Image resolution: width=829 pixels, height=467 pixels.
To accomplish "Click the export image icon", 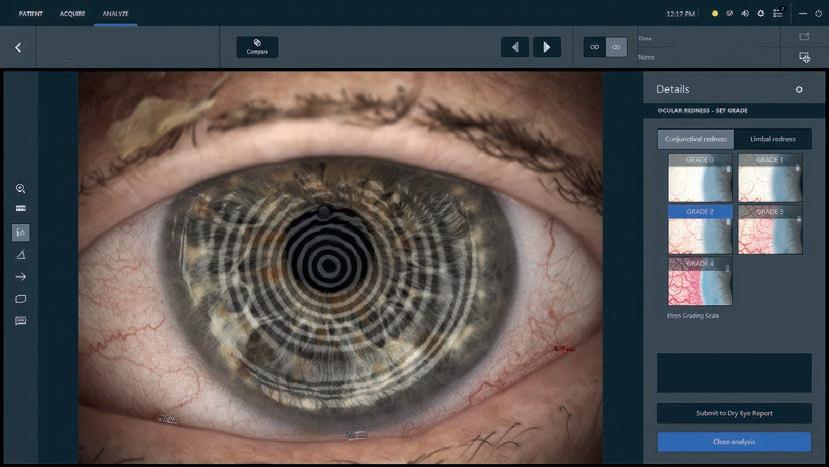I will pos(804,36).
